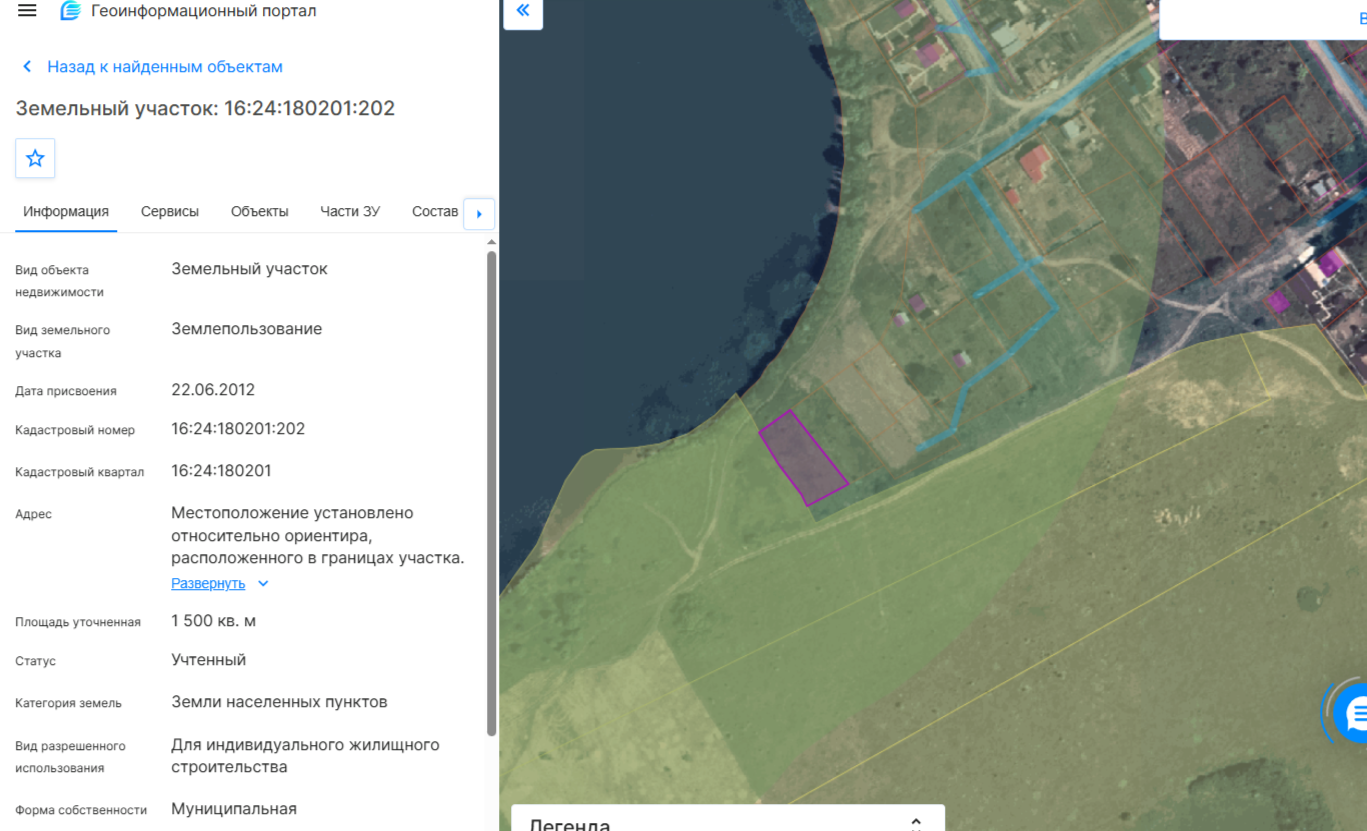Click the label Форма собственности
Screen dimensions: 1367x831
[x=81, y=810]
